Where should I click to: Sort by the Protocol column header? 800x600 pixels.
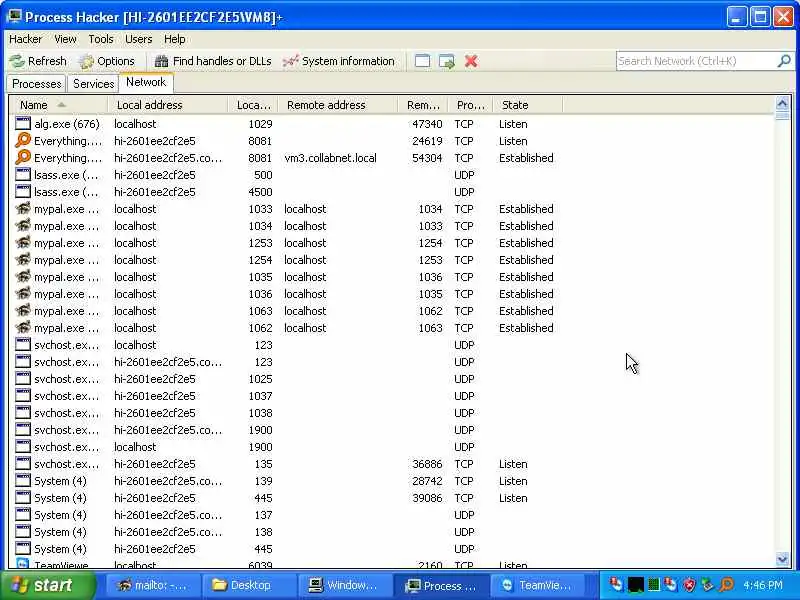(471, 105)
